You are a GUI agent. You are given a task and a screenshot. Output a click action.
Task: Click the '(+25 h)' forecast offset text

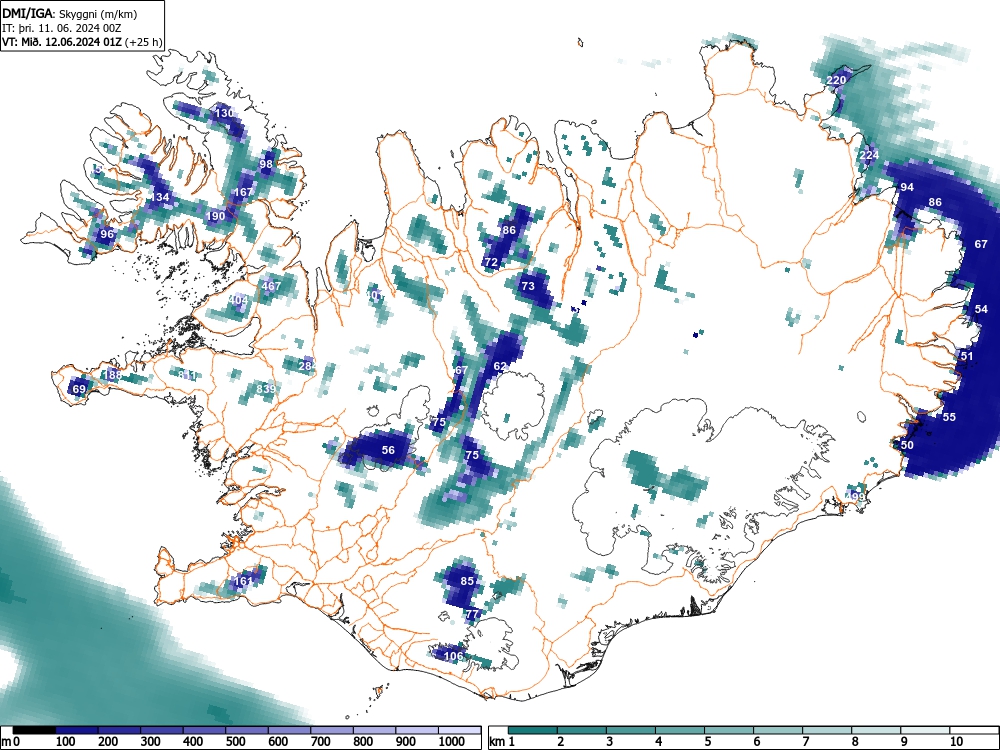144,43
